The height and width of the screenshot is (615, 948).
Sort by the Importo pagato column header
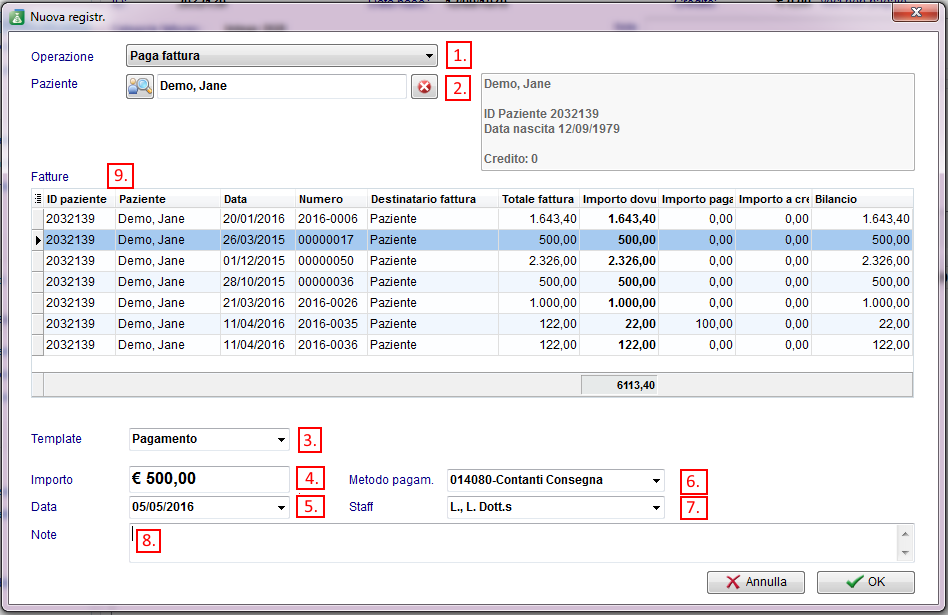697,199
